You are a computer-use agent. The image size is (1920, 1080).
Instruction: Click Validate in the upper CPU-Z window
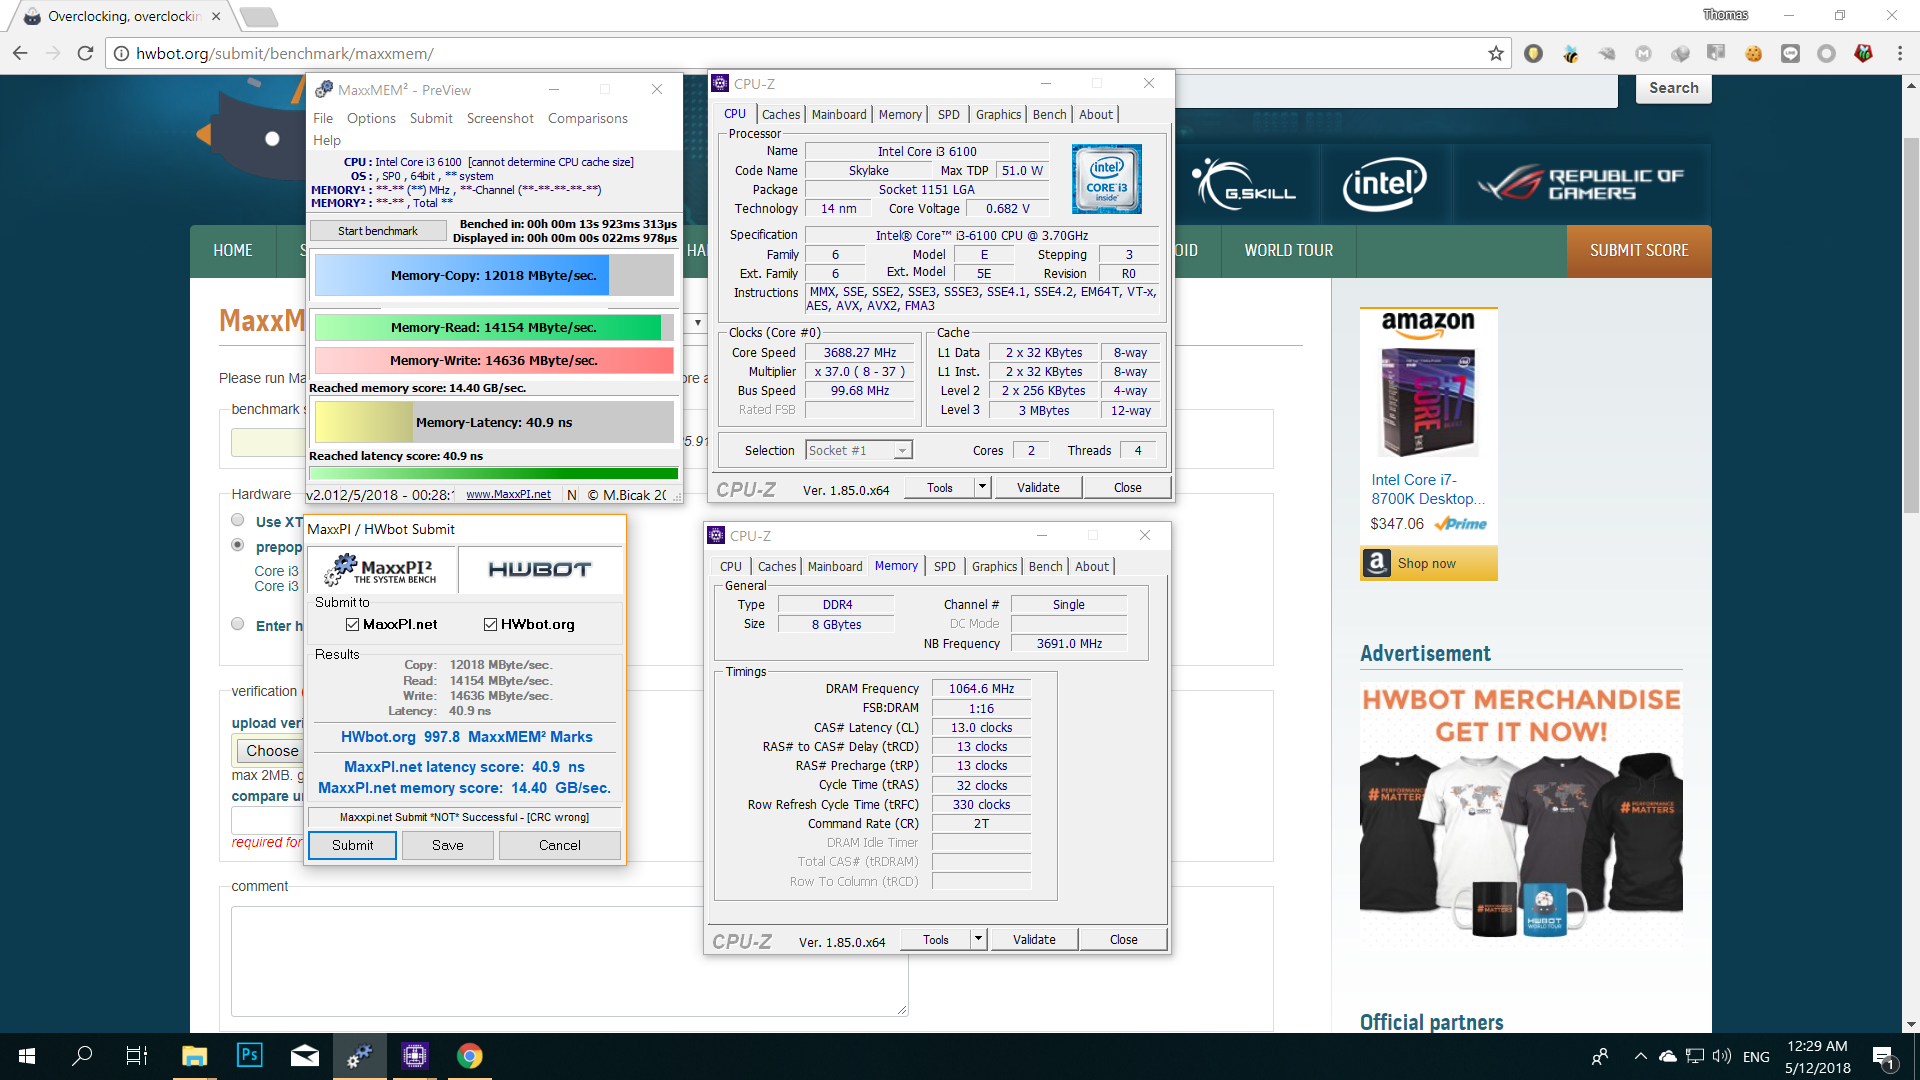[1038, 487]
